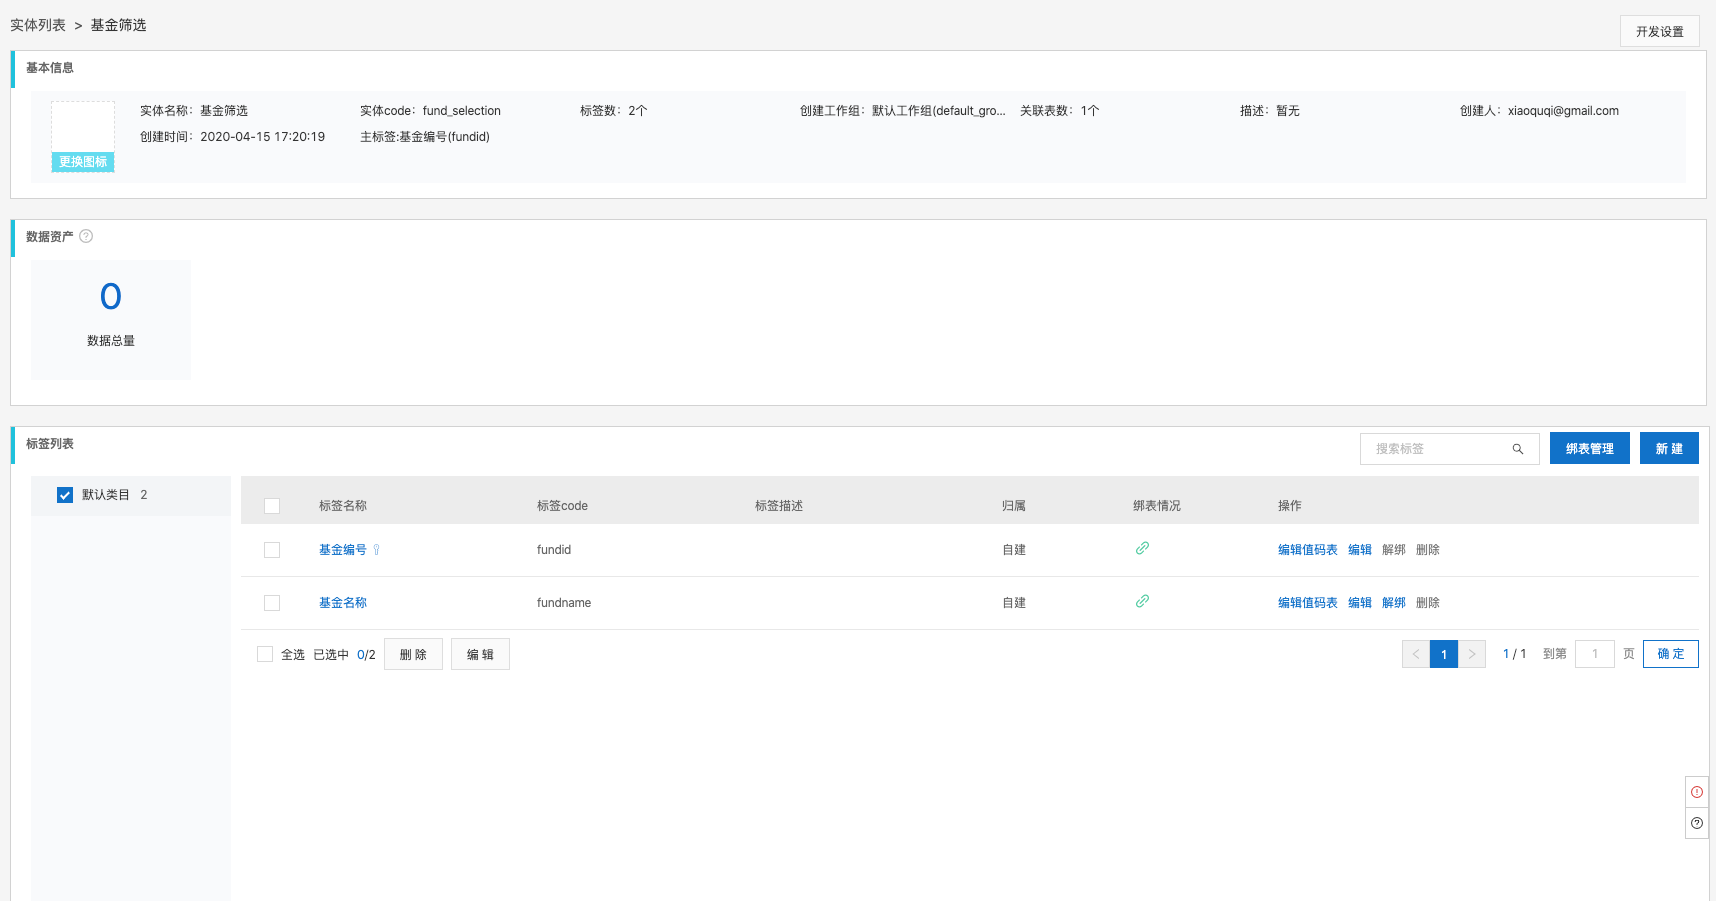Open the help question icon at right edge
This screenshot has height=901, width=1716.
click(1697, 823)
